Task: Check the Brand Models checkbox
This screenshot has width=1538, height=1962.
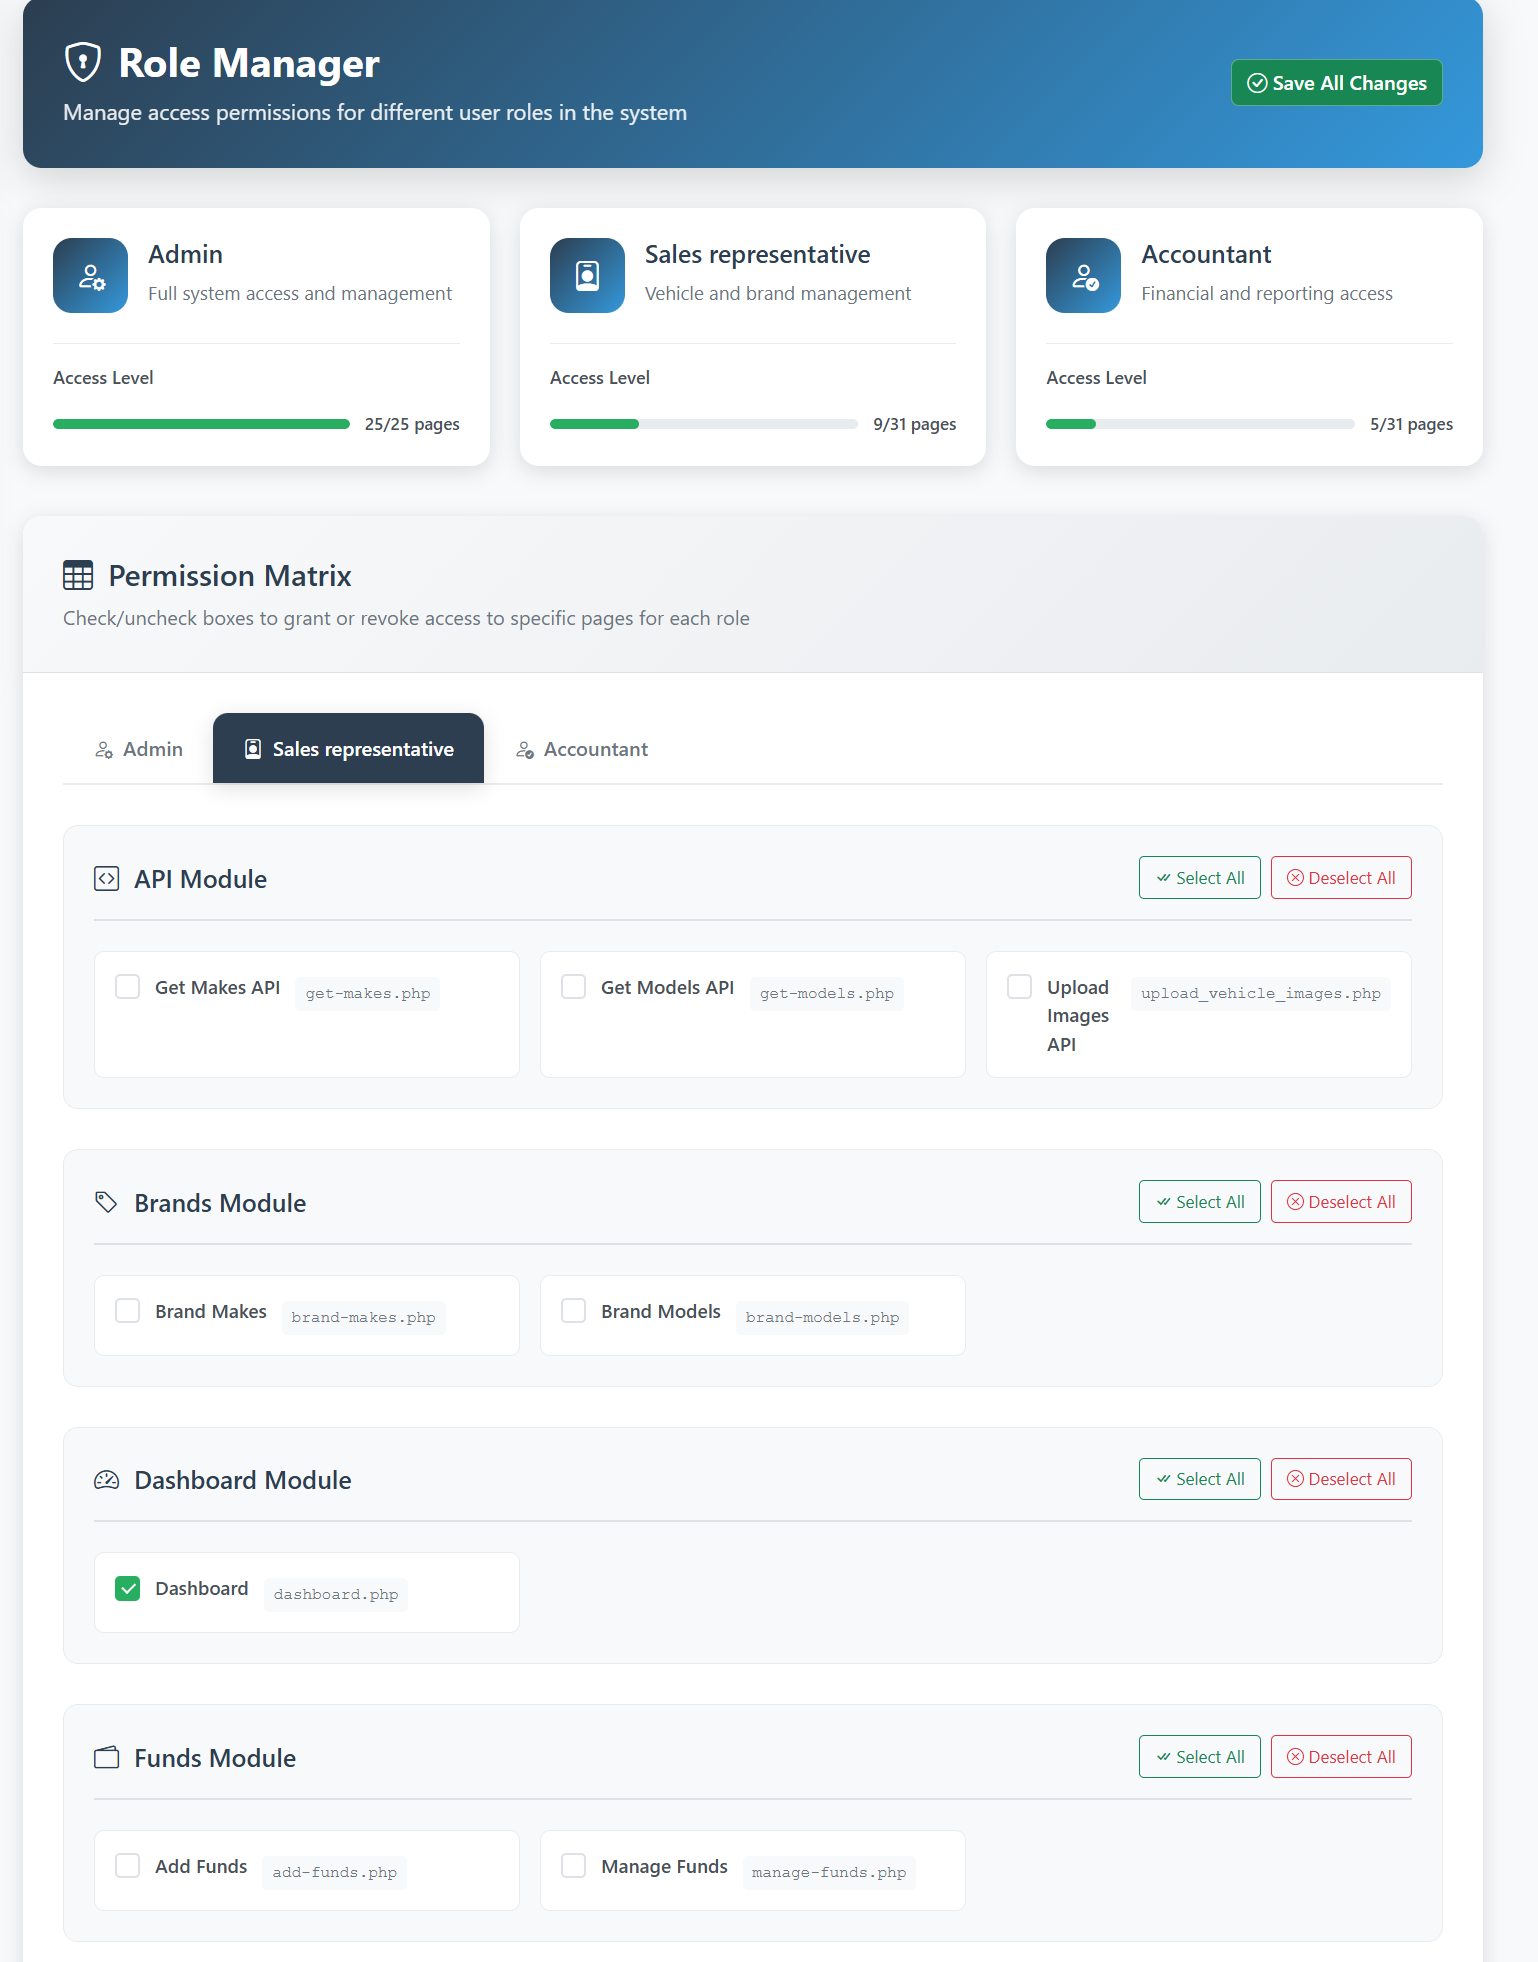Action: point(574,1311)
